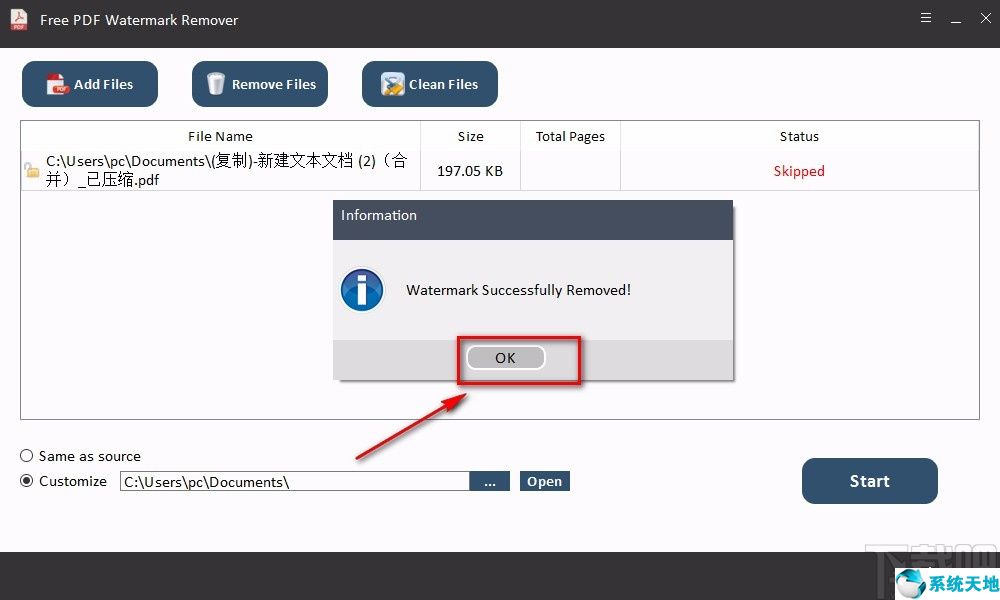Click the Total Pages column header
The height and width of the screenshot is (600, 1000).
click(x=570, y=136)
